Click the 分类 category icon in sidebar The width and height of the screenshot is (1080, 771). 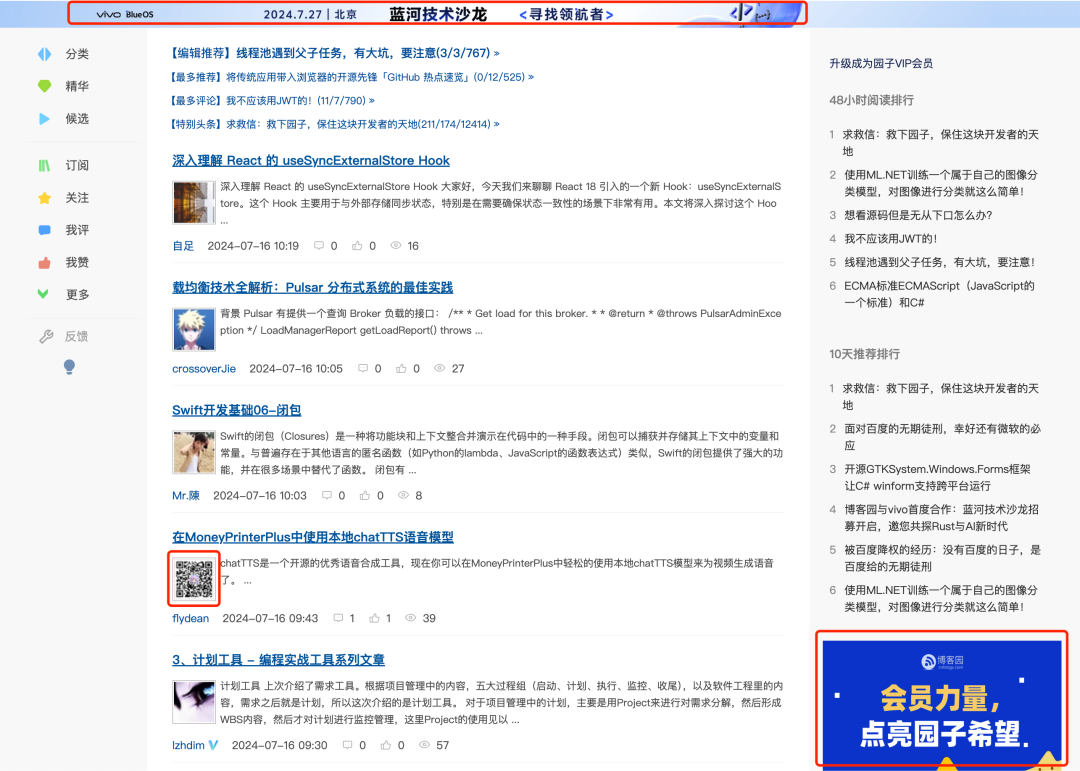(44, 54)
